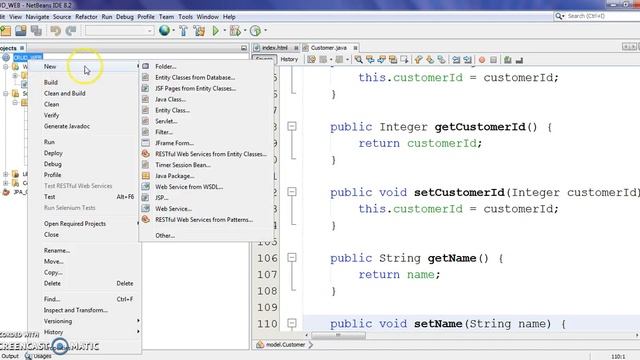640x360 pixels.
Task: Click the Find Next Occurrence icon
Action: pos(381,60)
